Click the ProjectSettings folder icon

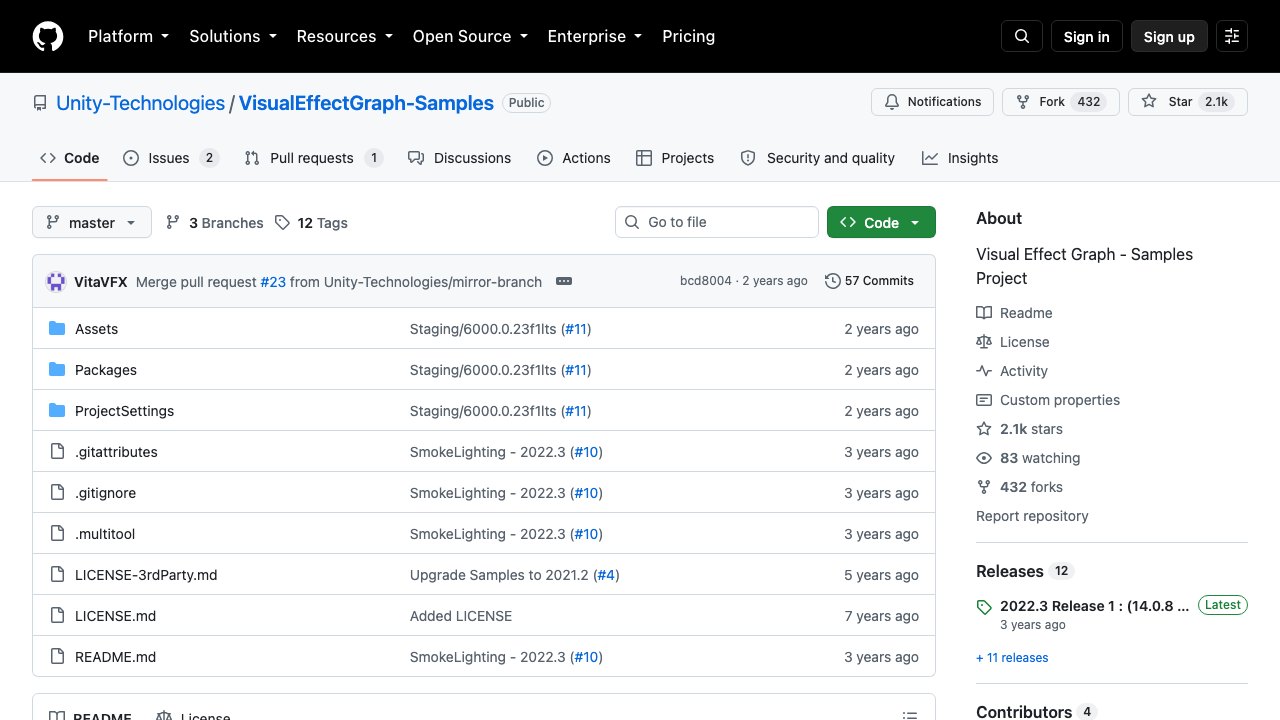coord(57,411)
